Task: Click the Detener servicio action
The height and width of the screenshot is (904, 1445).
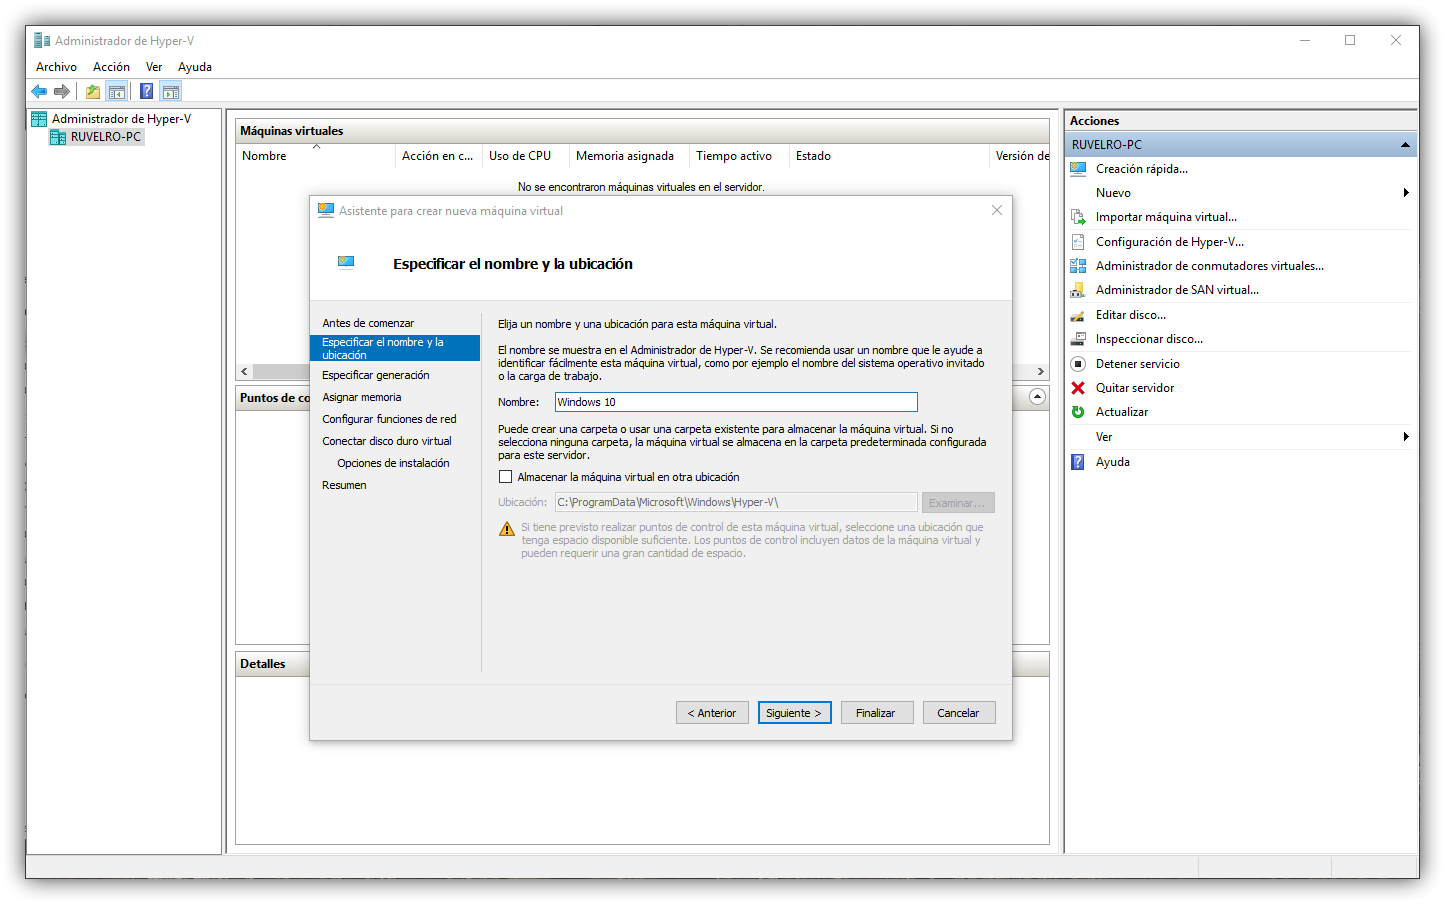Action: pos(1138,364)
